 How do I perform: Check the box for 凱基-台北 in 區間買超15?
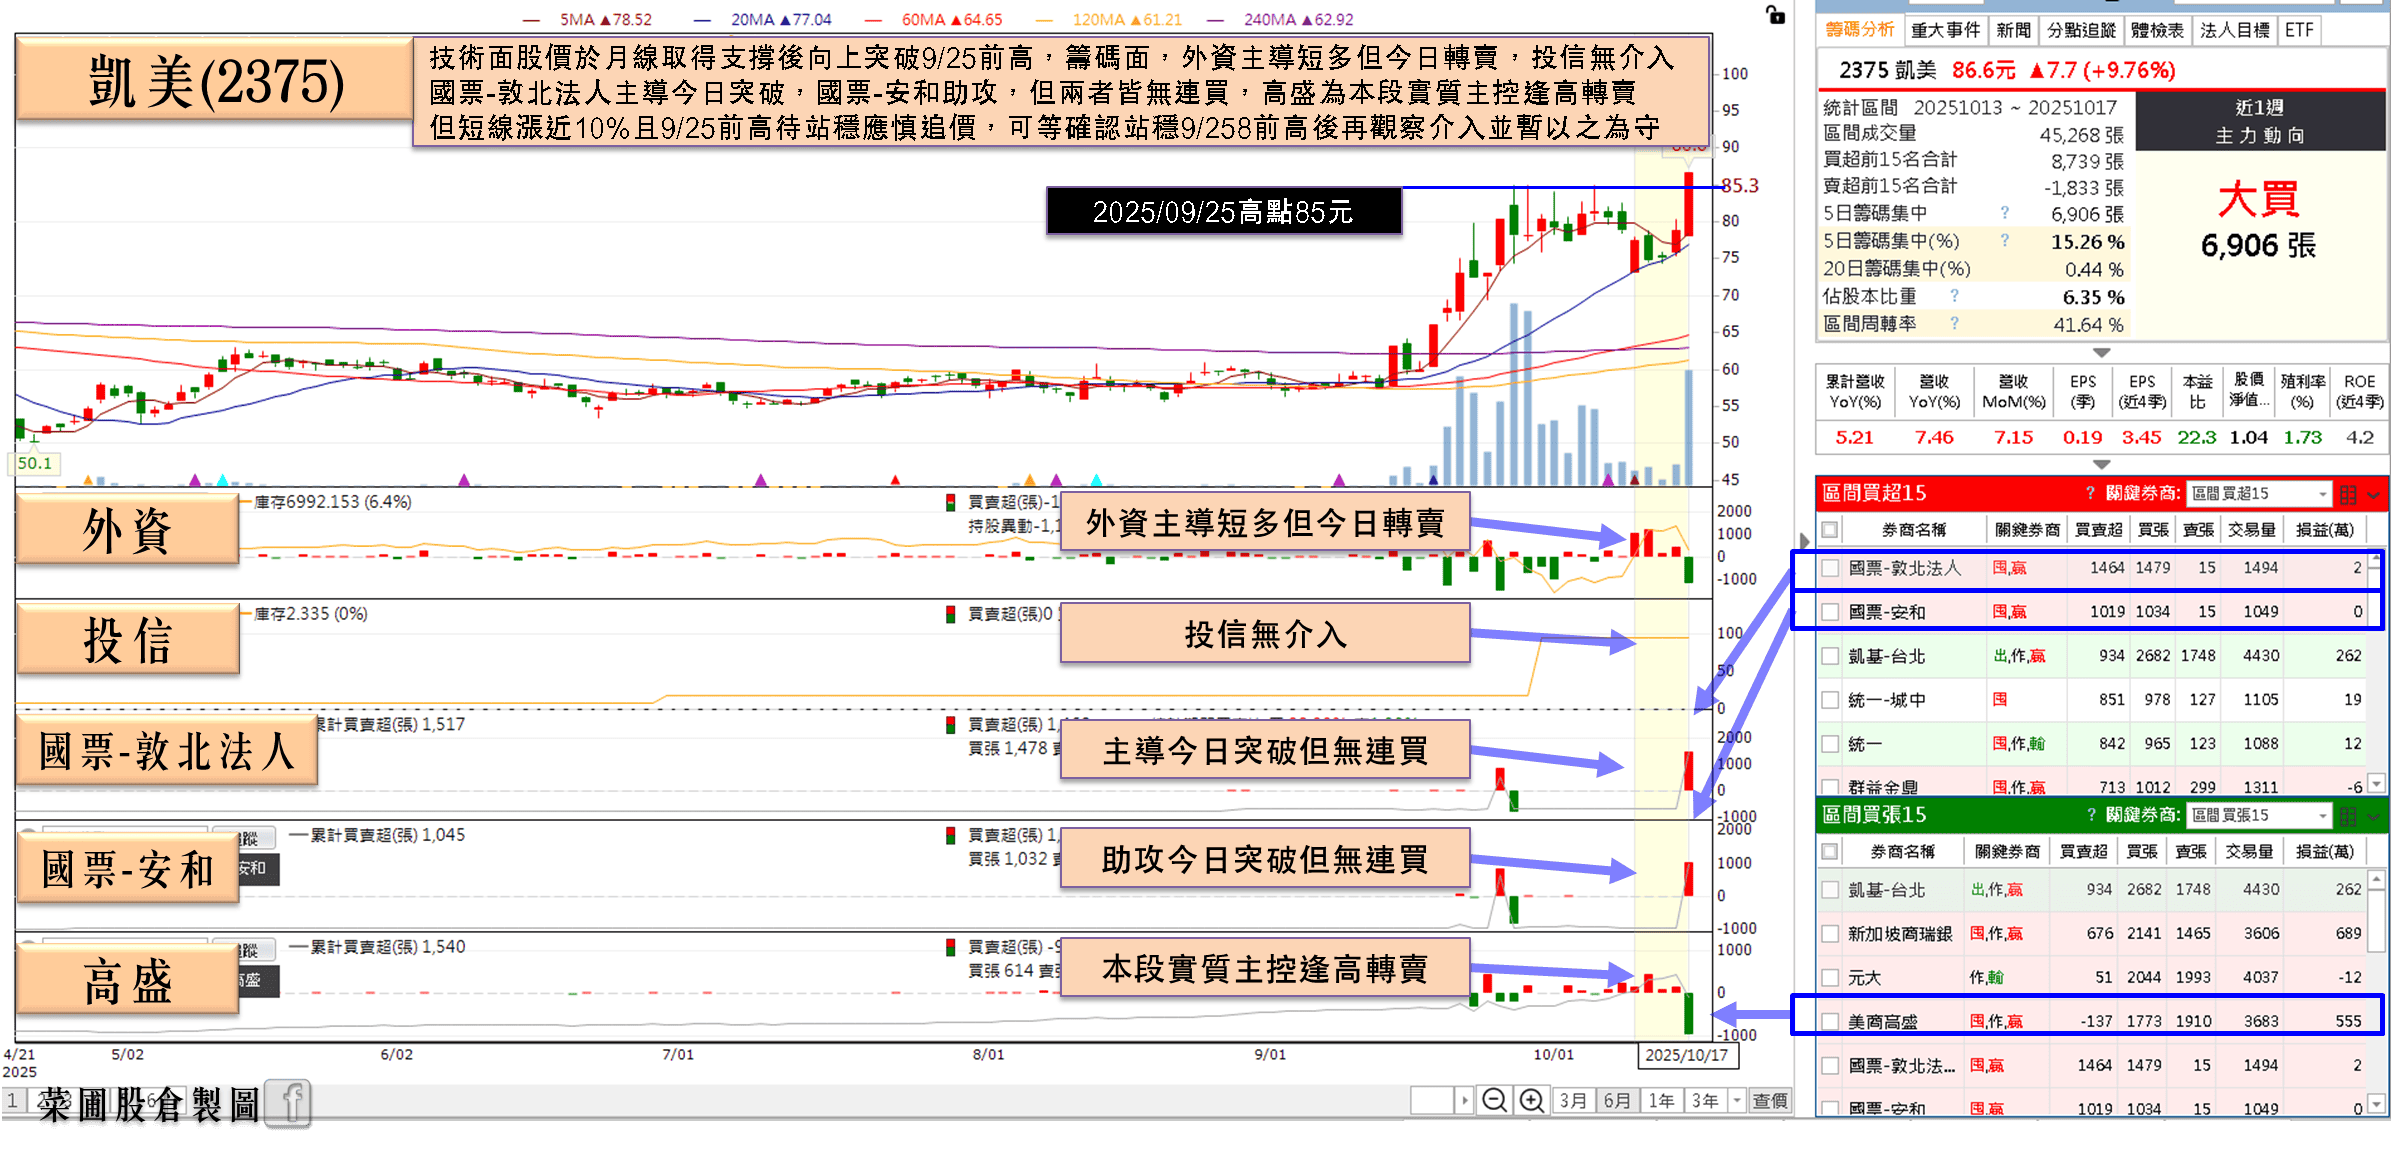coord(1830,656)
